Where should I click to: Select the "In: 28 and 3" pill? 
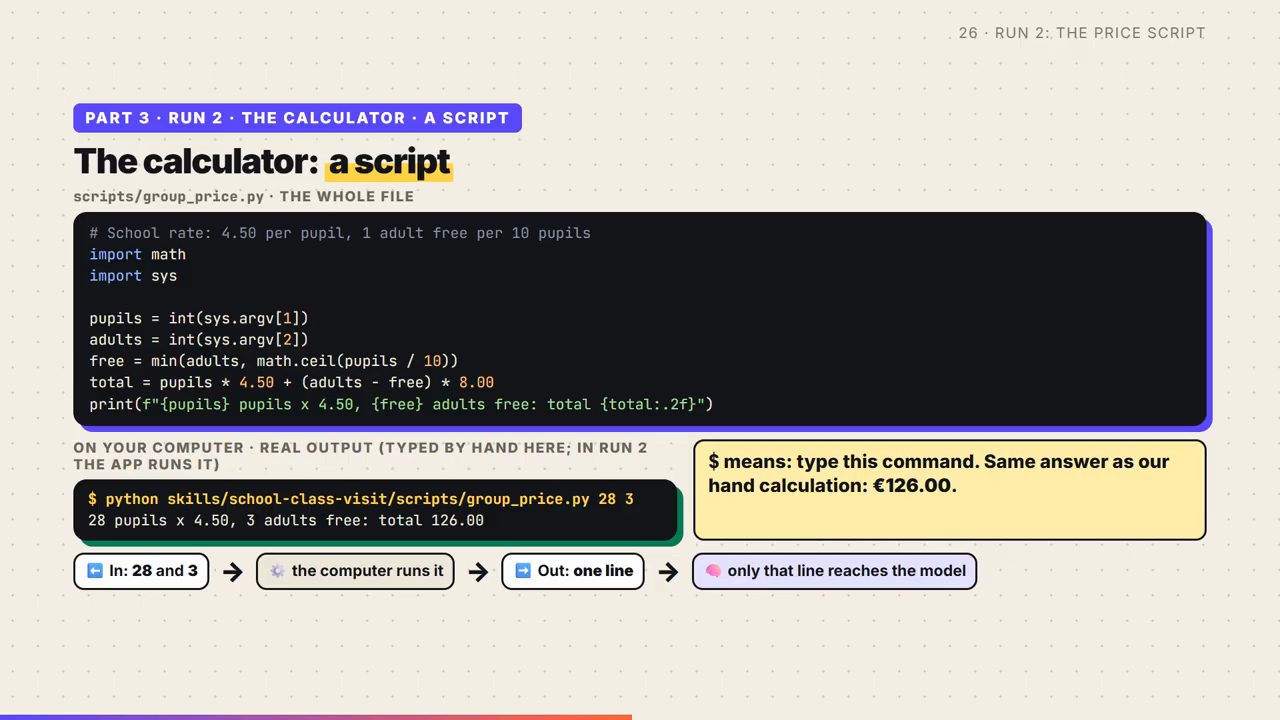pos(141,571)
